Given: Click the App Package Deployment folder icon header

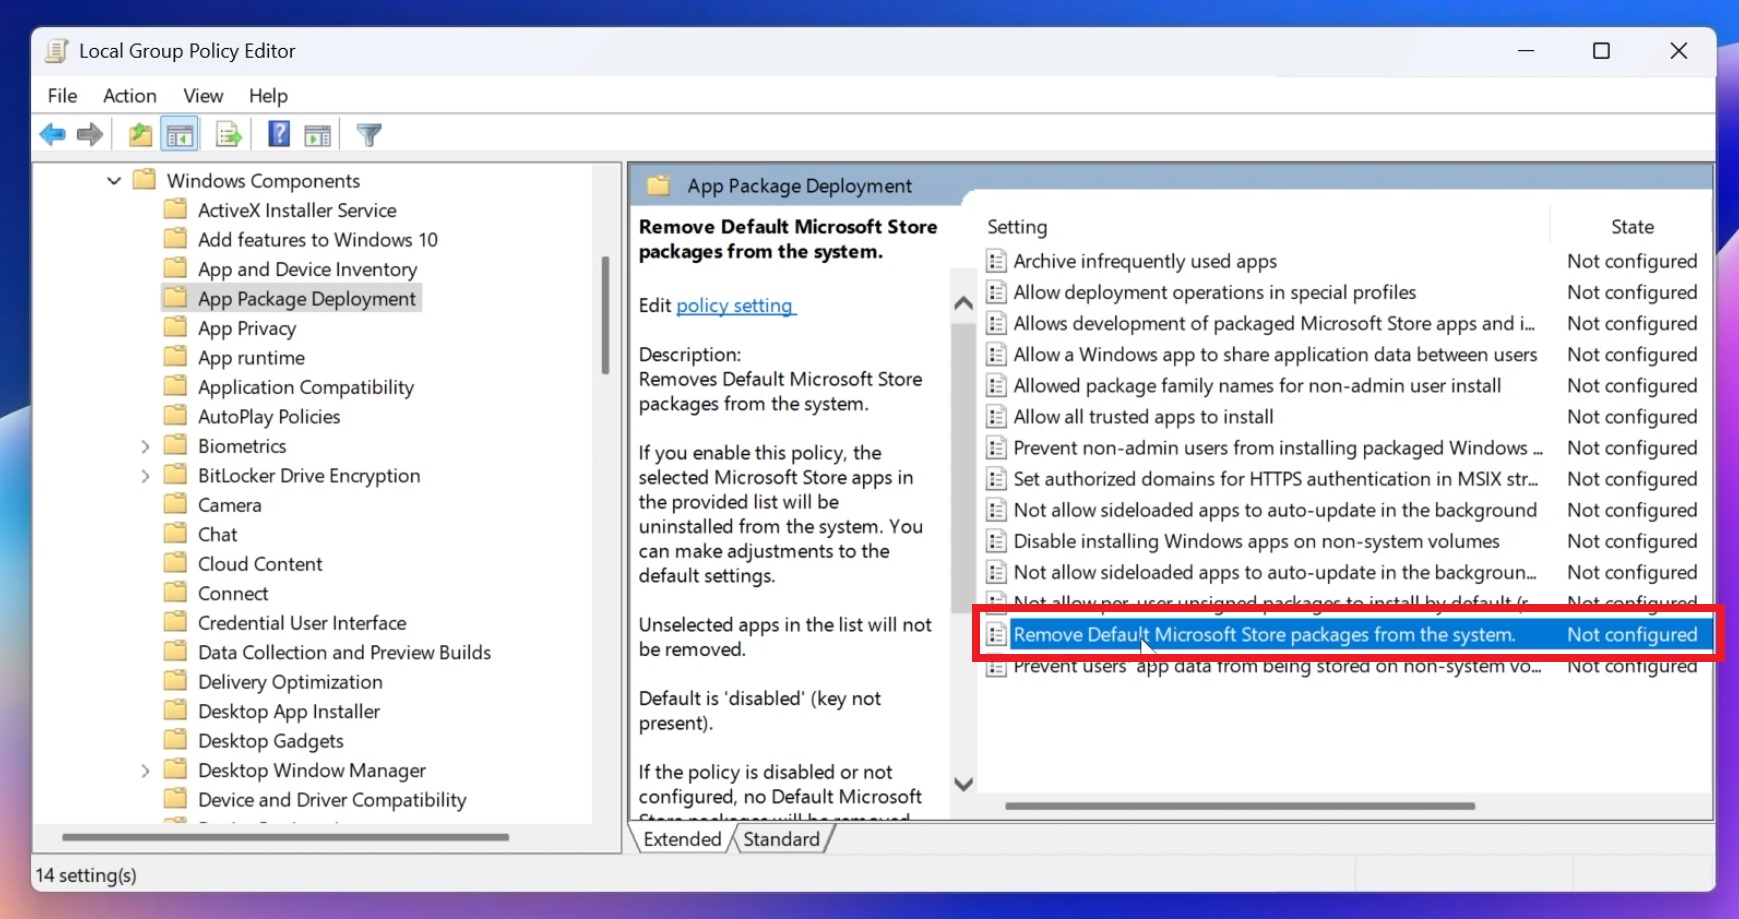Looking at the screenshot, I should pyautogui.click(x=658, y=185).
